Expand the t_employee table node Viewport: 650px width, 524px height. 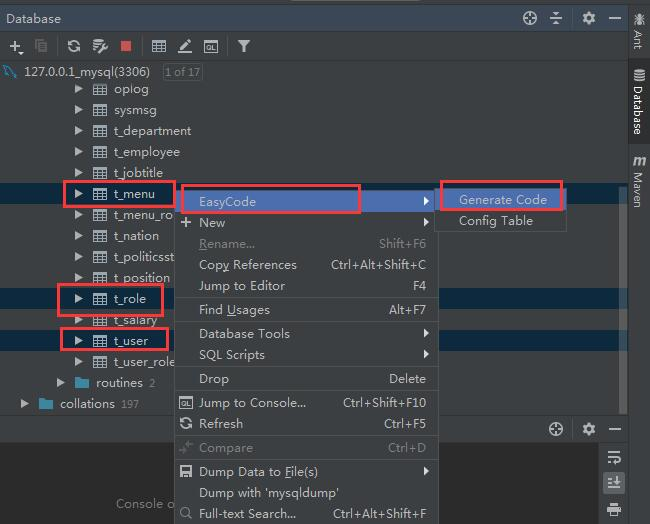pyautogui.click(x=78, y=152)
